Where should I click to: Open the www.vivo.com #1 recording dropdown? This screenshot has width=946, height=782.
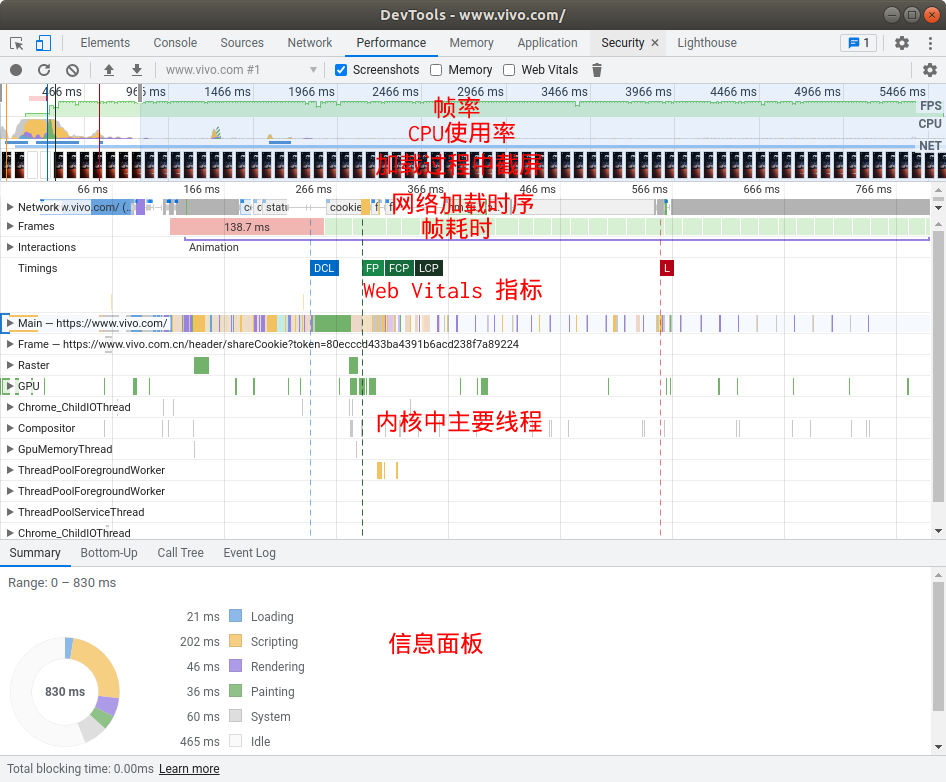click(241, 70)
